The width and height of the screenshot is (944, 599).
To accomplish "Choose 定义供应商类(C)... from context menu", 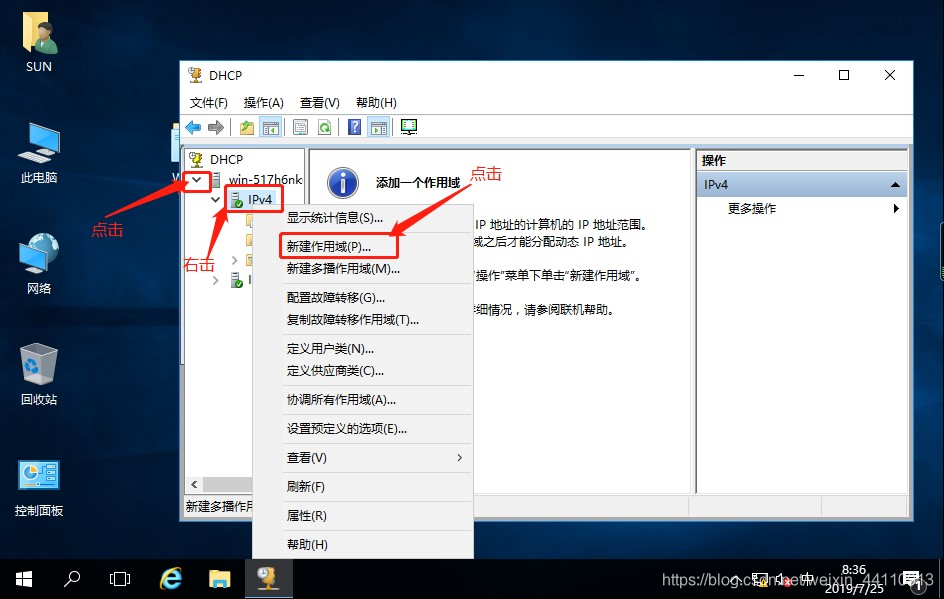I will (363, 371).
